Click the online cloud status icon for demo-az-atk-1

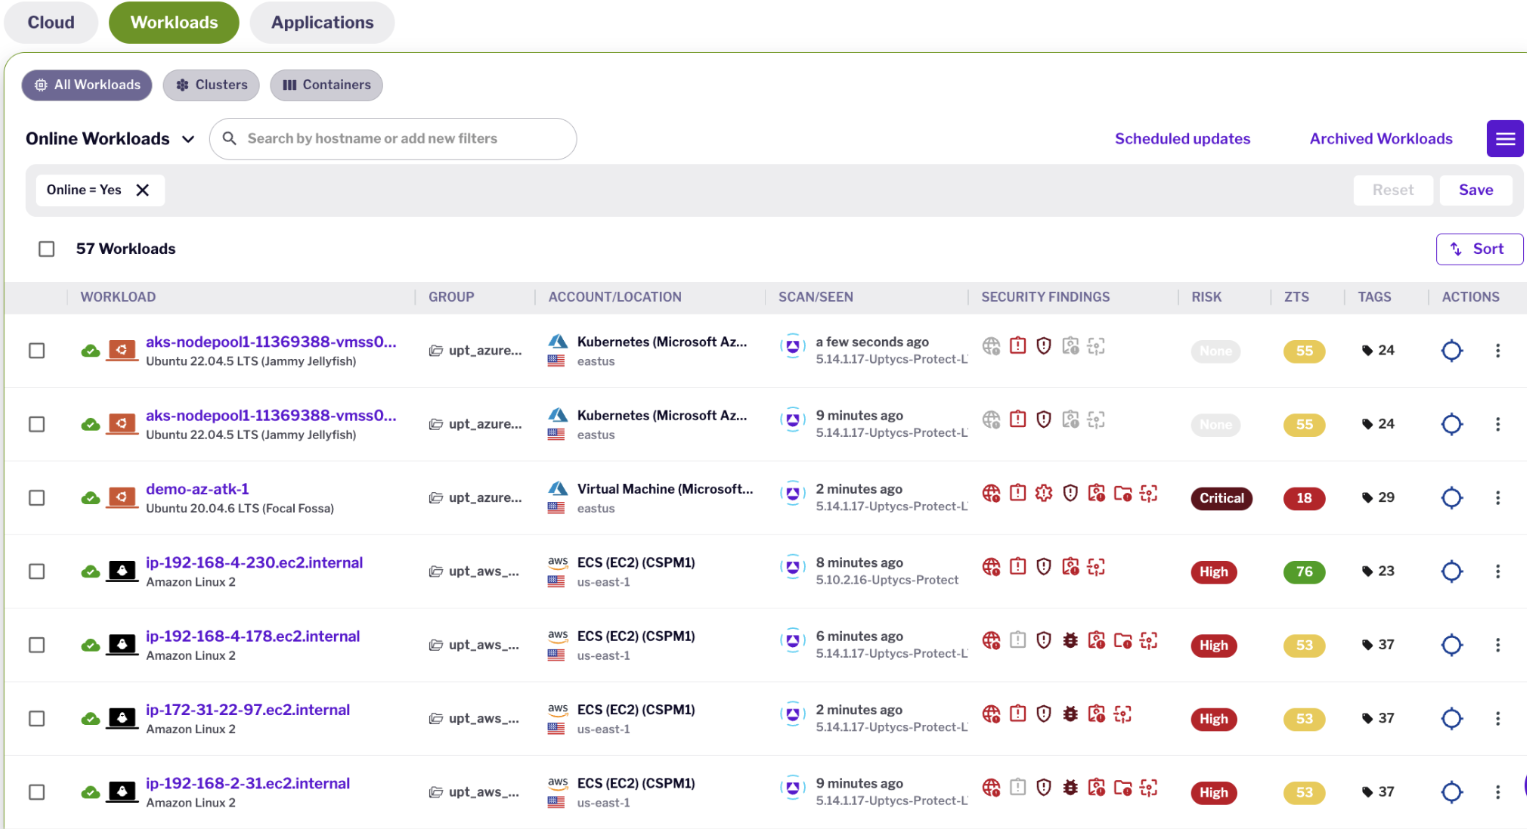tap(90, 498)
